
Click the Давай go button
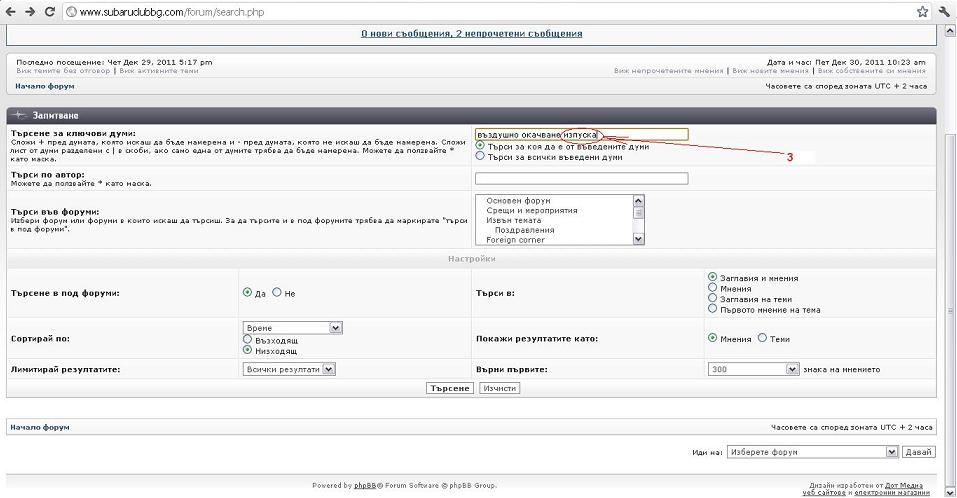(x=918, y=452)
